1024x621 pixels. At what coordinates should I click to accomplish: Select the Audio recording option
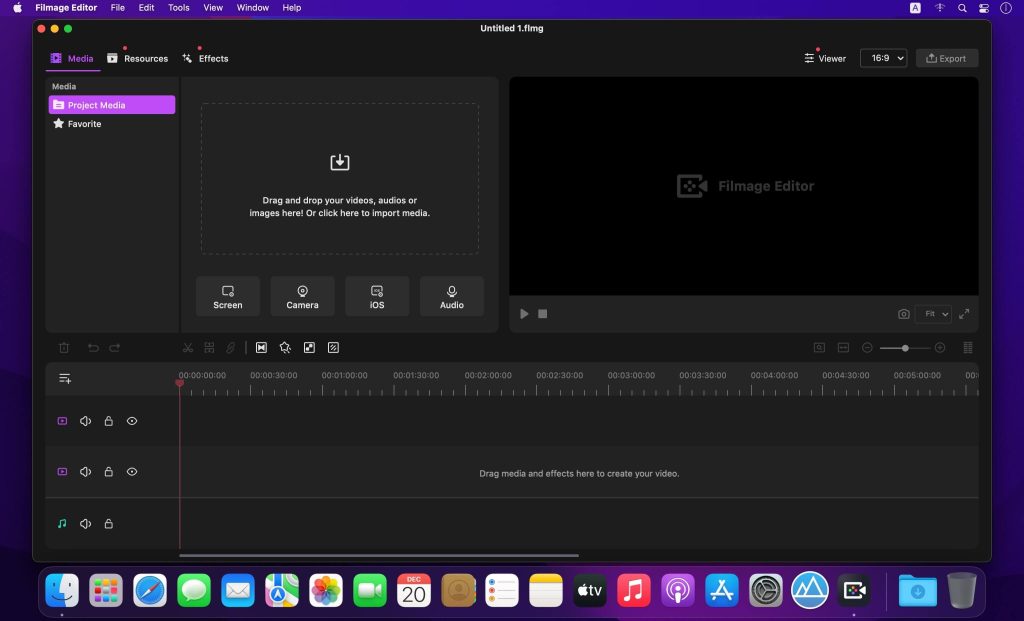452,296
